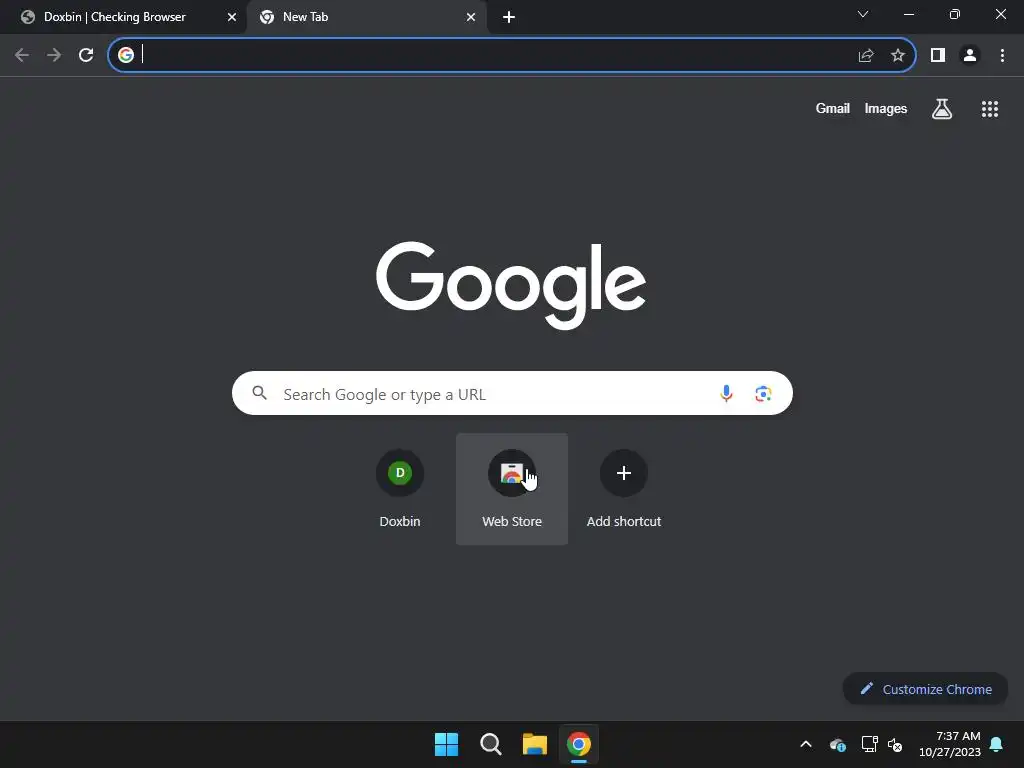The height and width of the screenshot is (768, 1024).
Task: Add a new shortcut tile
Action: pos(624,488)
